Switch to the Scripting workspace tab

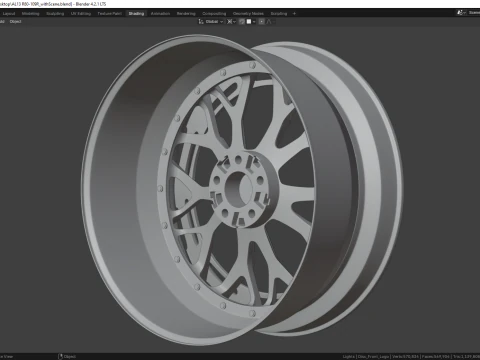(x=279, y=14)
